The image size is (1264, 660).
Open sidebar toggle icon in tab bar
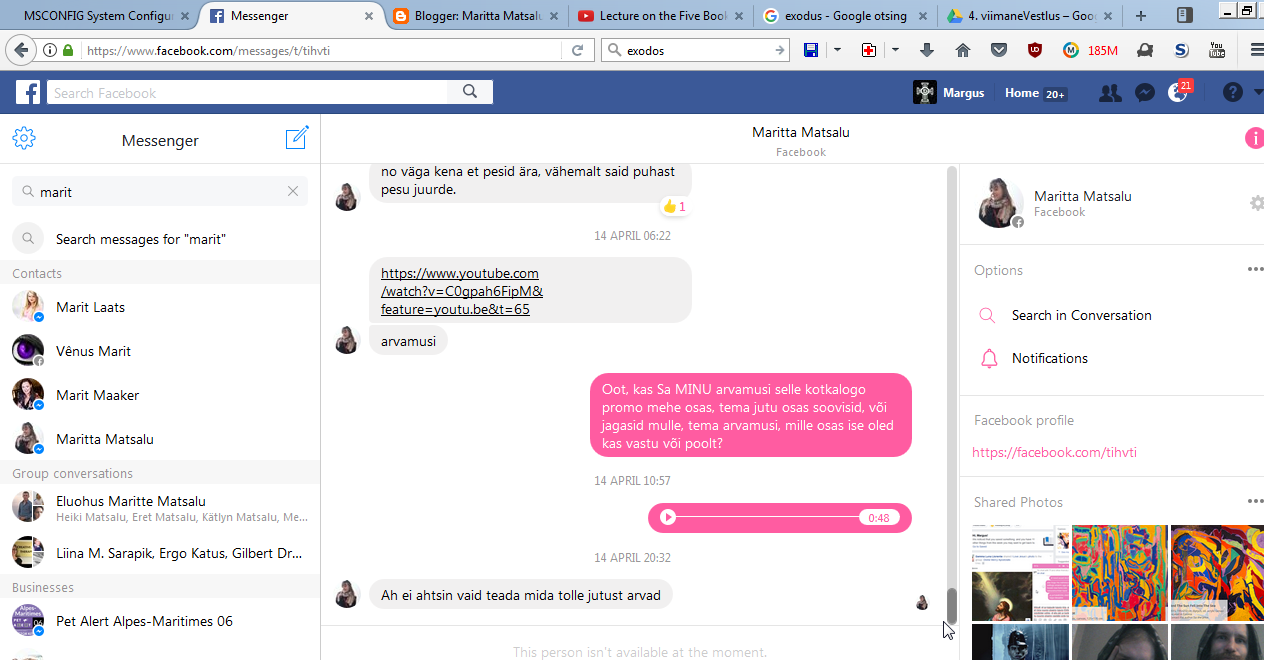pyautogui.click(x=1184, y=15)
